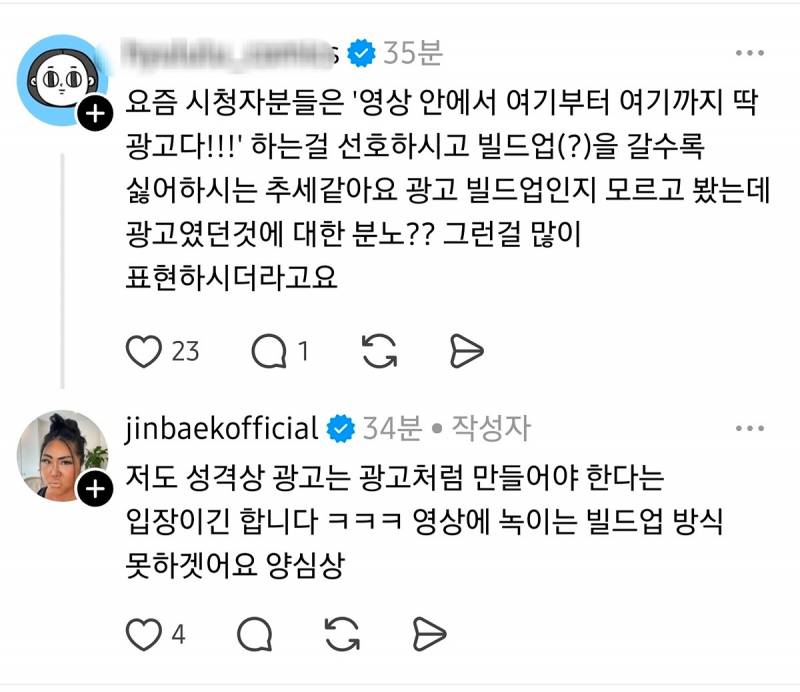Follow the first commenter via the plus button

[94, 110]
